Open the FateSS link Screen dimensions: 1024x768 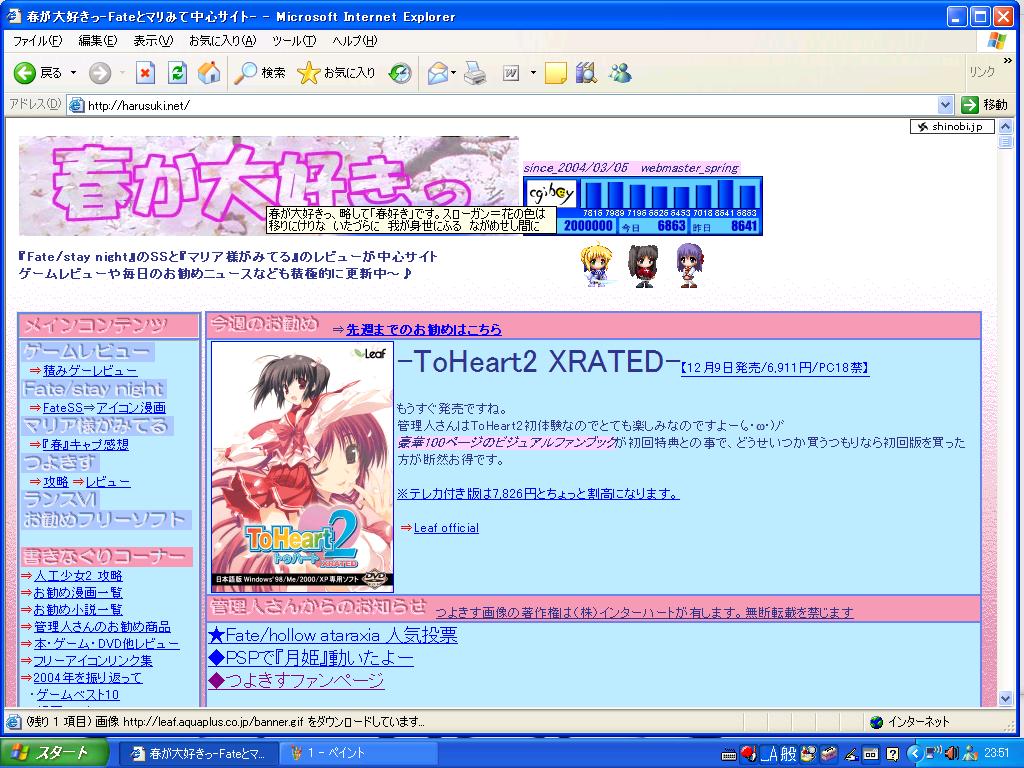point(63,408)
